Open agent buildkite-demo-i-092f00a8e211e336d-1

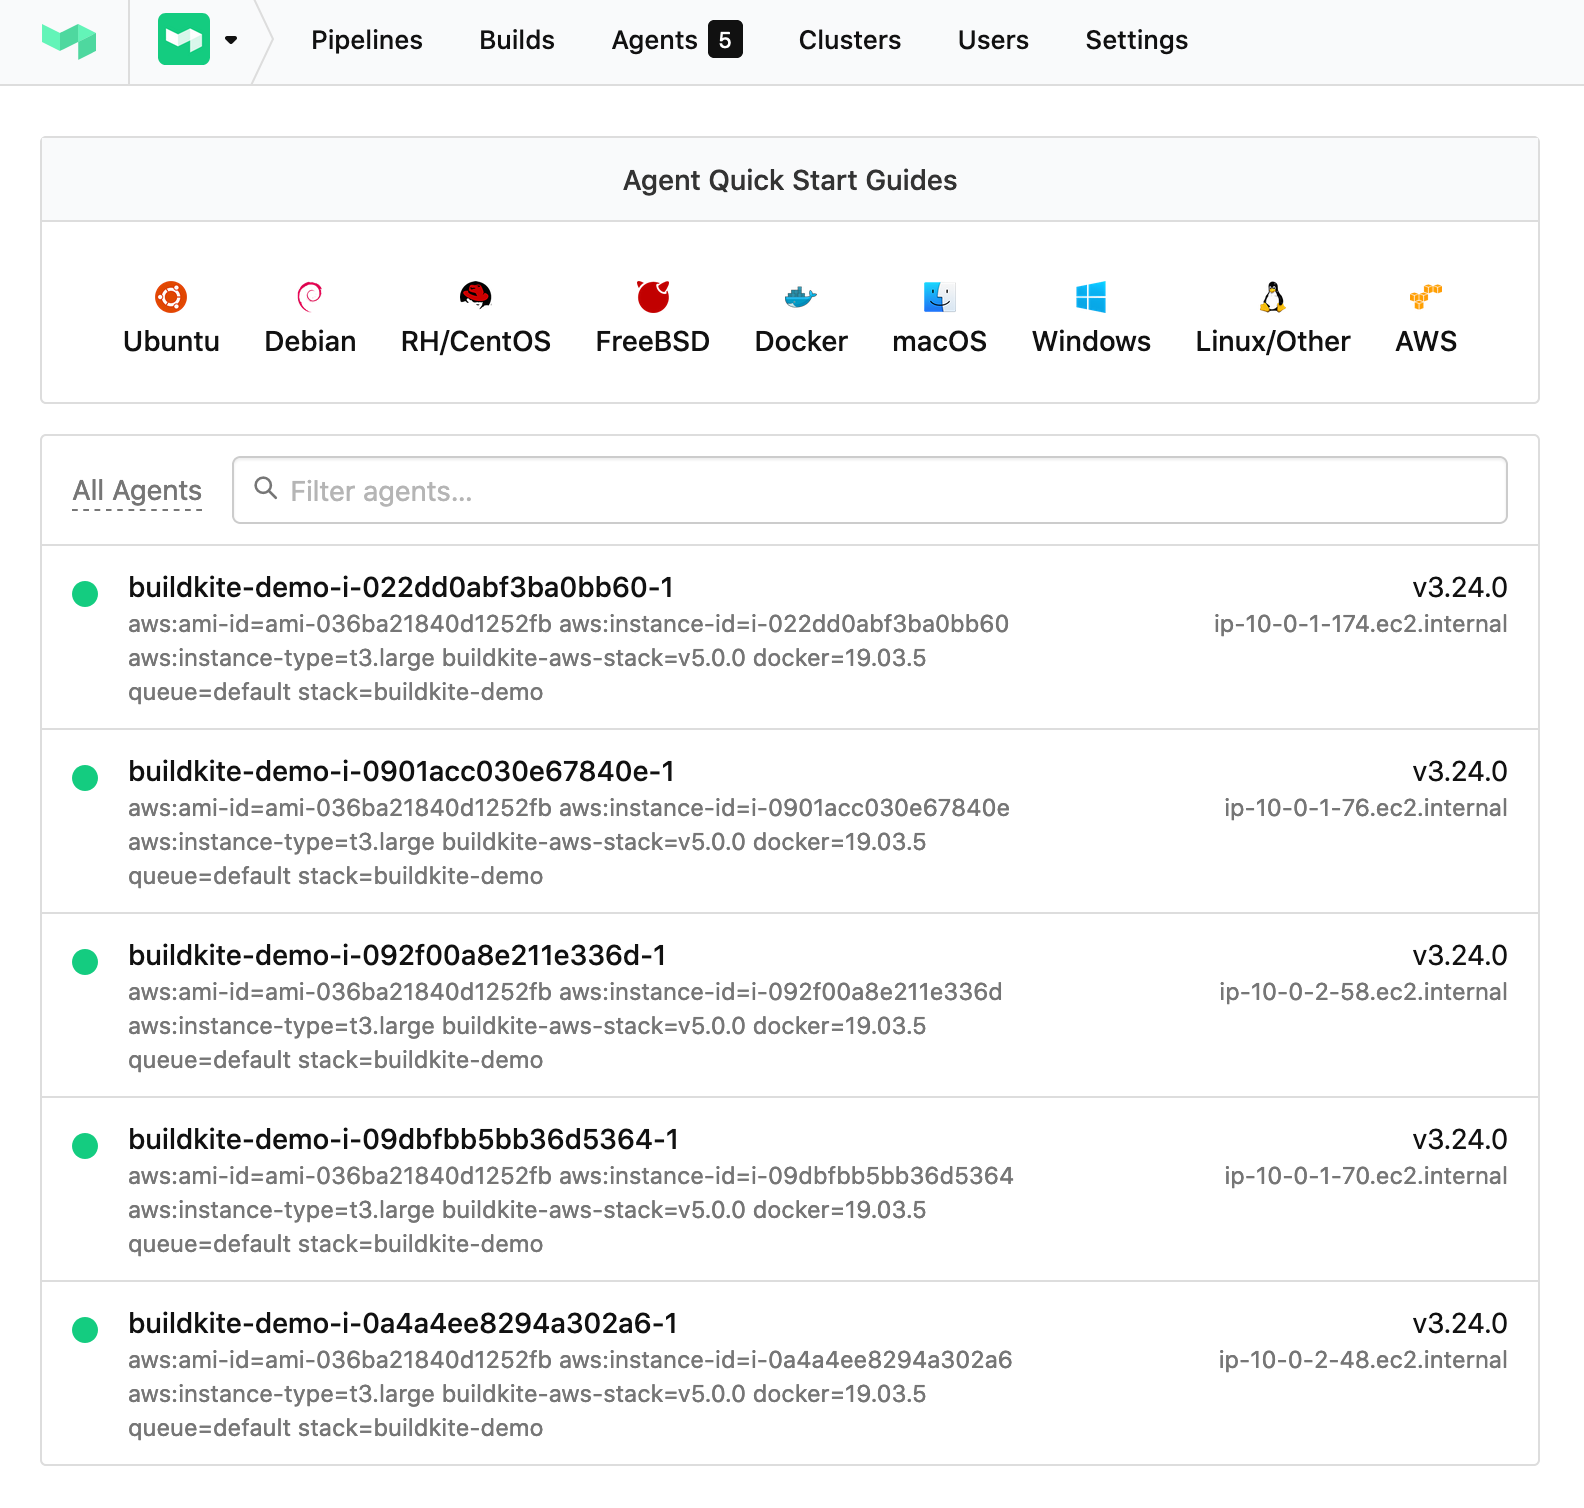click(397, 955)
